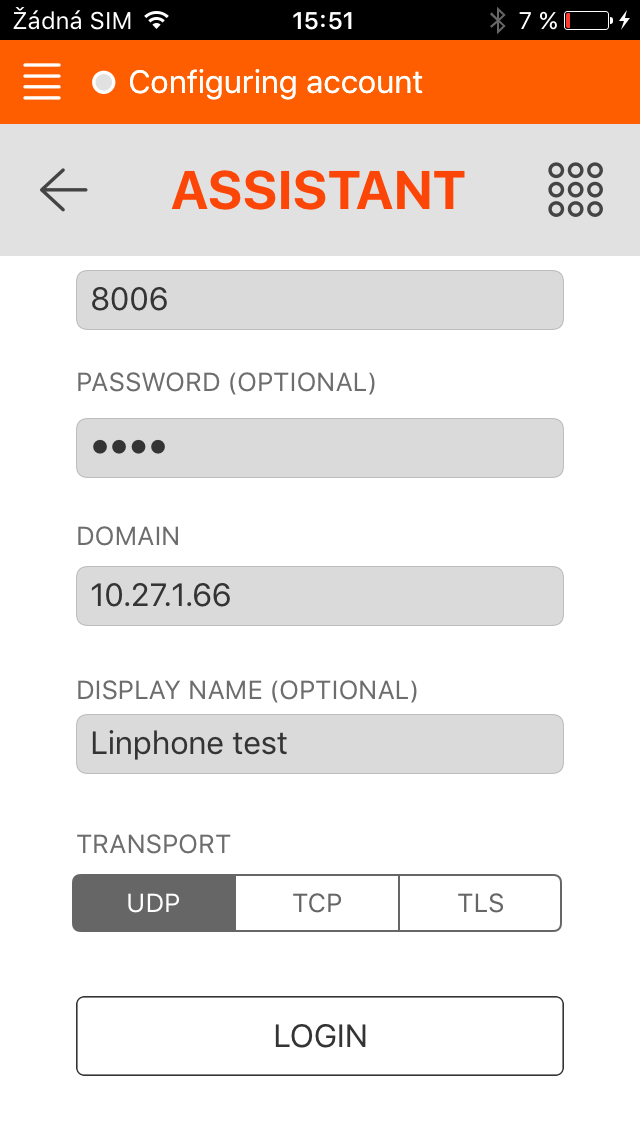The width and height of the screenshot is (640, 1136).
Task: Tap the password input field
Action: coord(320,447)
